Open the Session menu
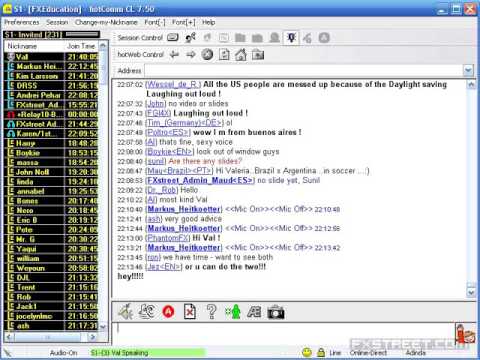Viewport: 480px width, 360px height. 57,22
